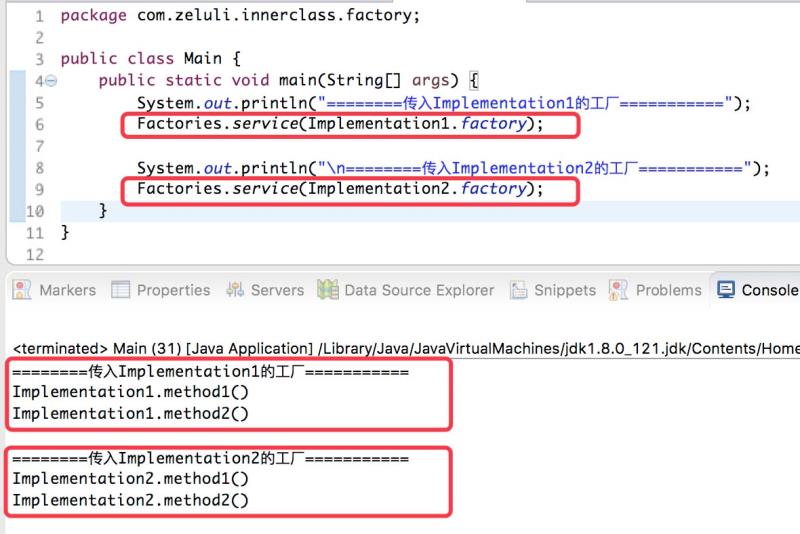Click the console header for the Implementation1 factory
This screenshot has height=534, width=800.
tap(211, 371)
